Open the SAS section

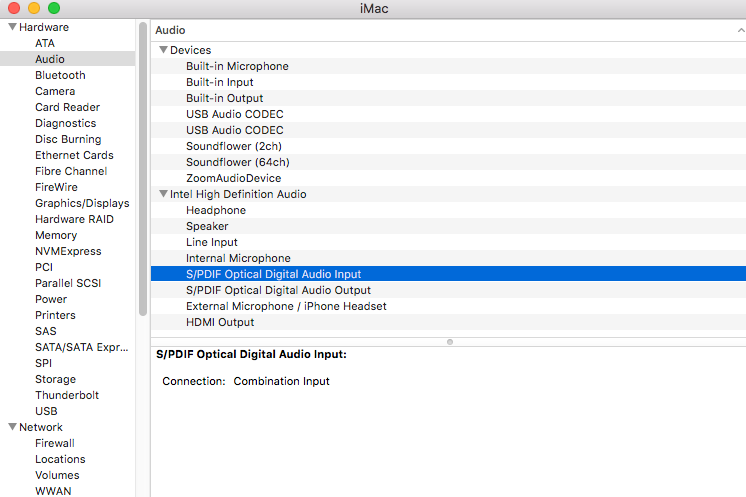(x=46, y=331)
